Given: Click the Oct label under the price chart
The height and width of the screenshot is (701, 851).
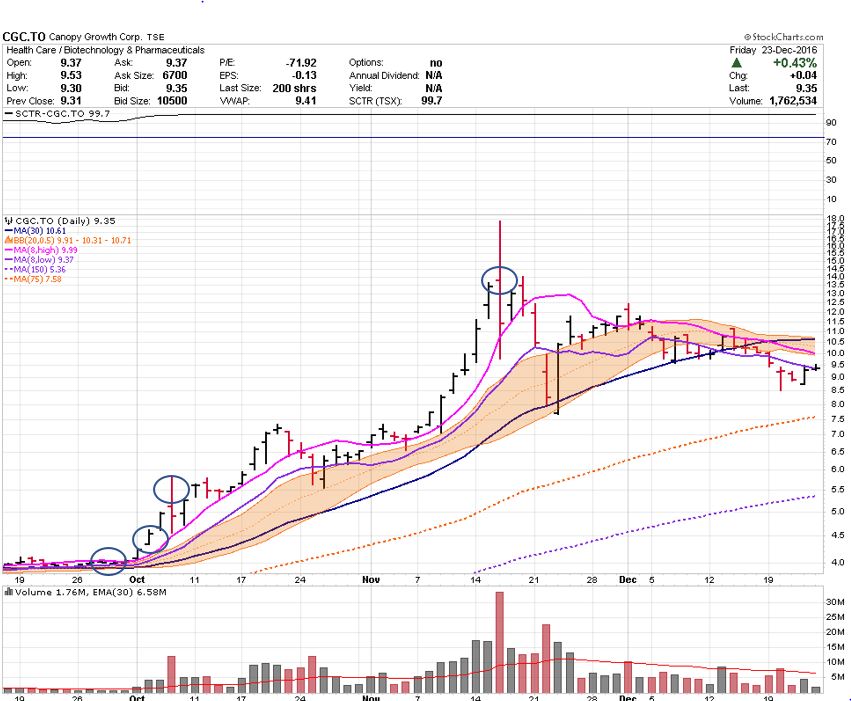Looking at the screenshot, I should point(137,579).
